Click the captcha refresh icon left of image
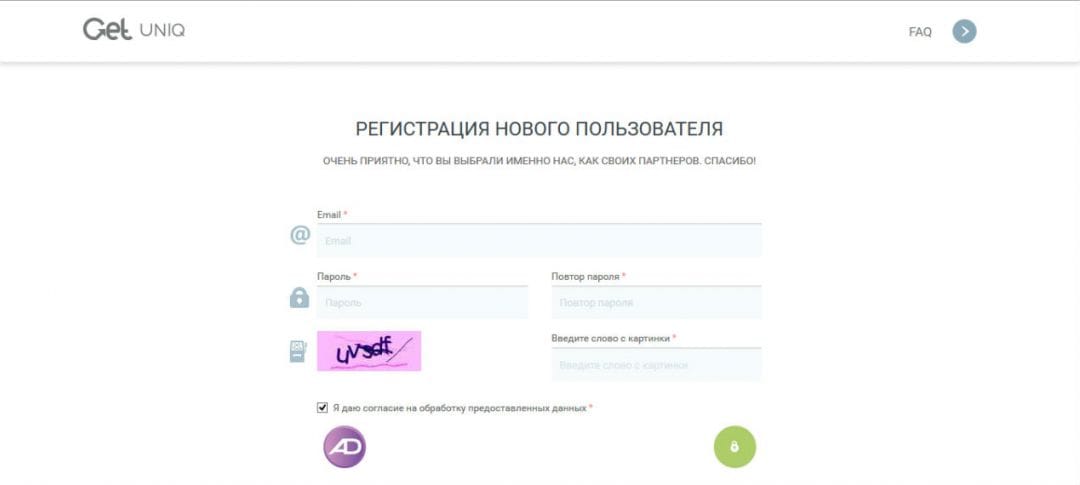 pyautogui.click(x=298, y=351)
